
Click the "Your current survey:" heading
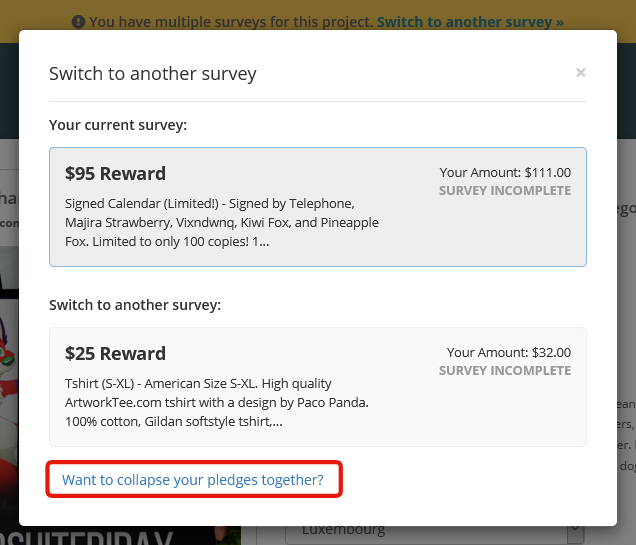click(x=118, y=125)
